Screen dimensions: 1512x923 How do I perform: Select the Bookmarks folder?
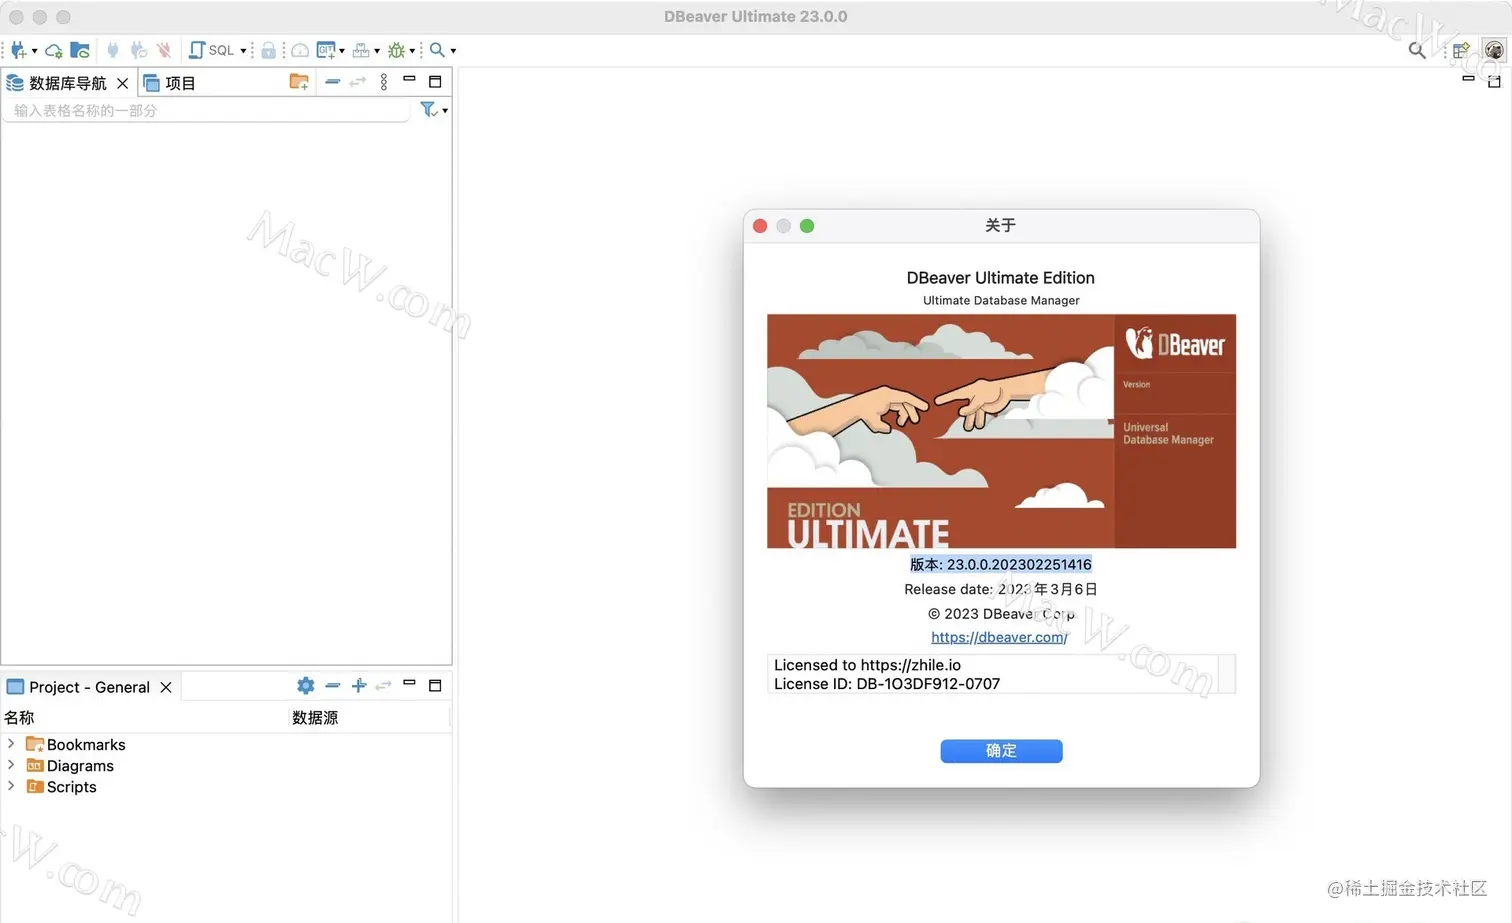(76, 744)
